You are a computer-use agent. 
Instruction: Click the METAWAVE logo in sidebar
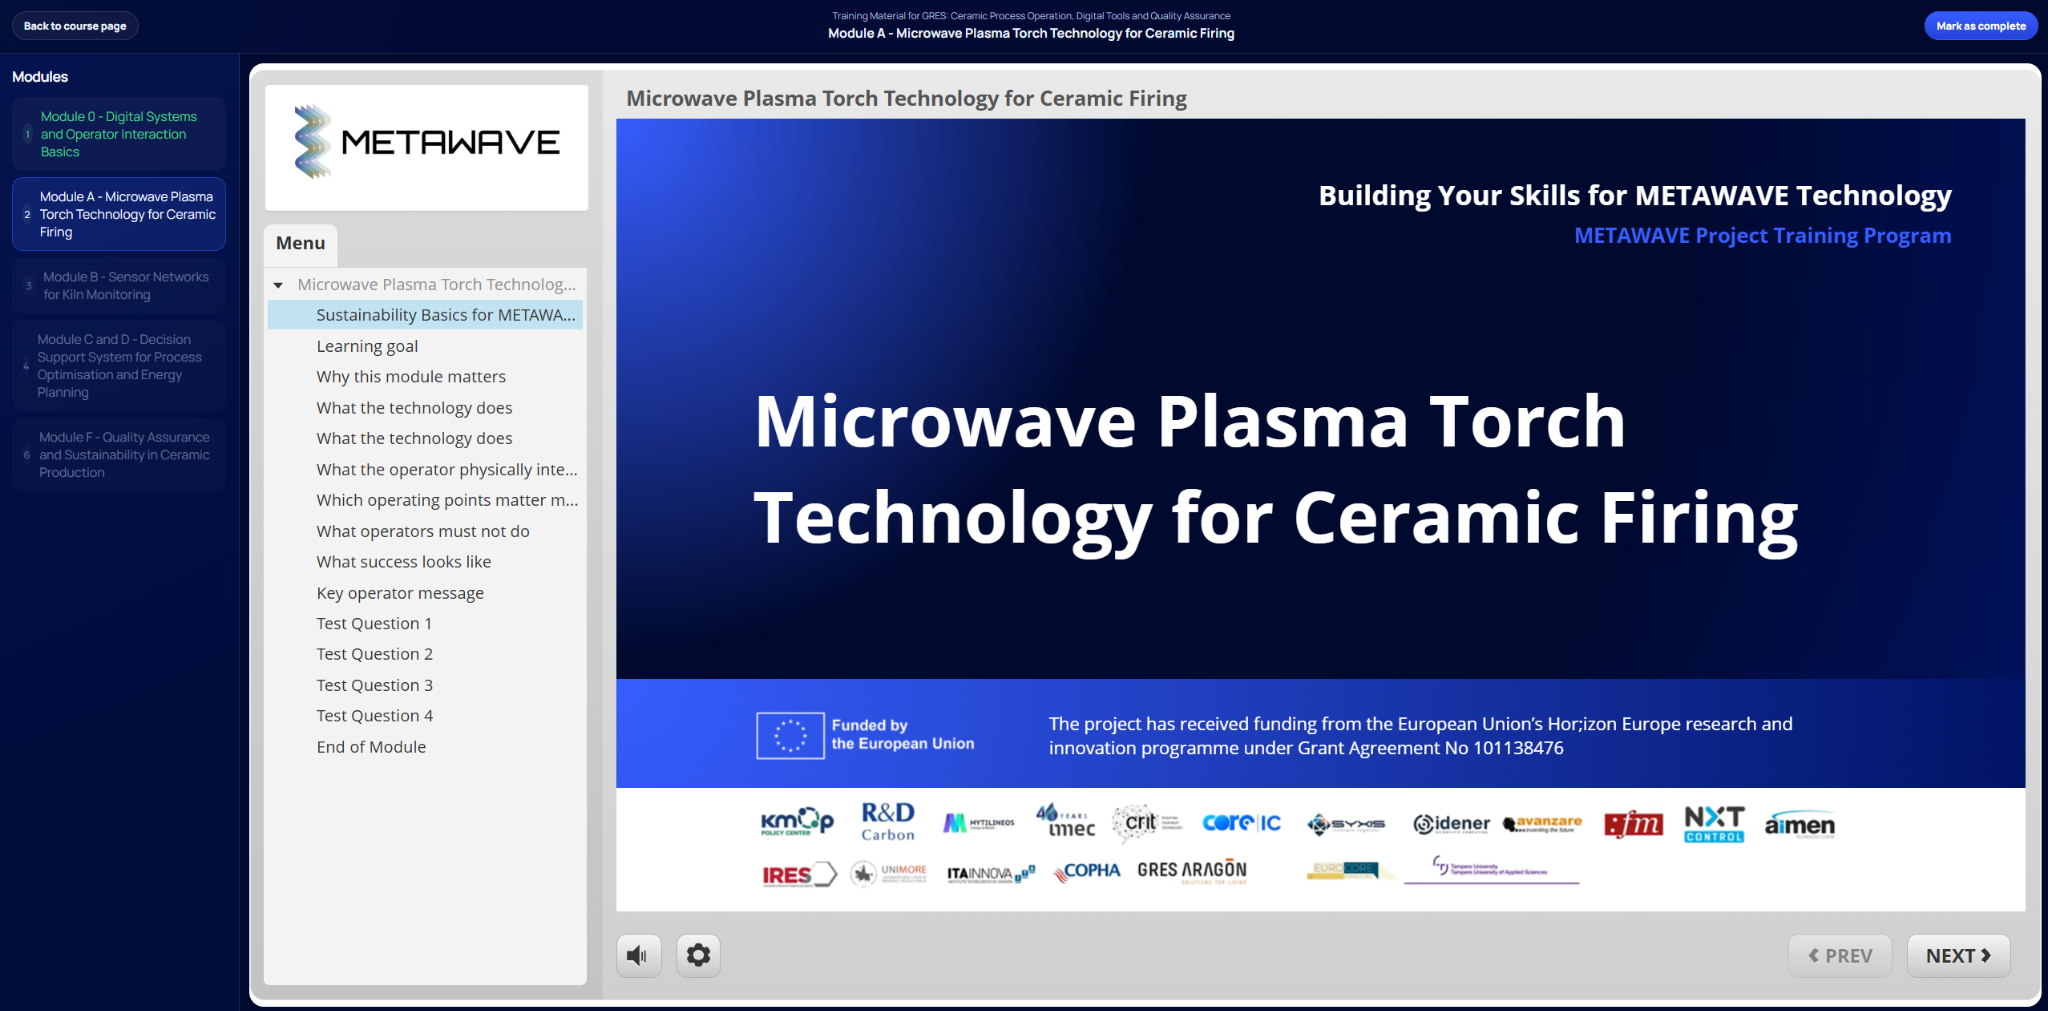coord(427,142)
